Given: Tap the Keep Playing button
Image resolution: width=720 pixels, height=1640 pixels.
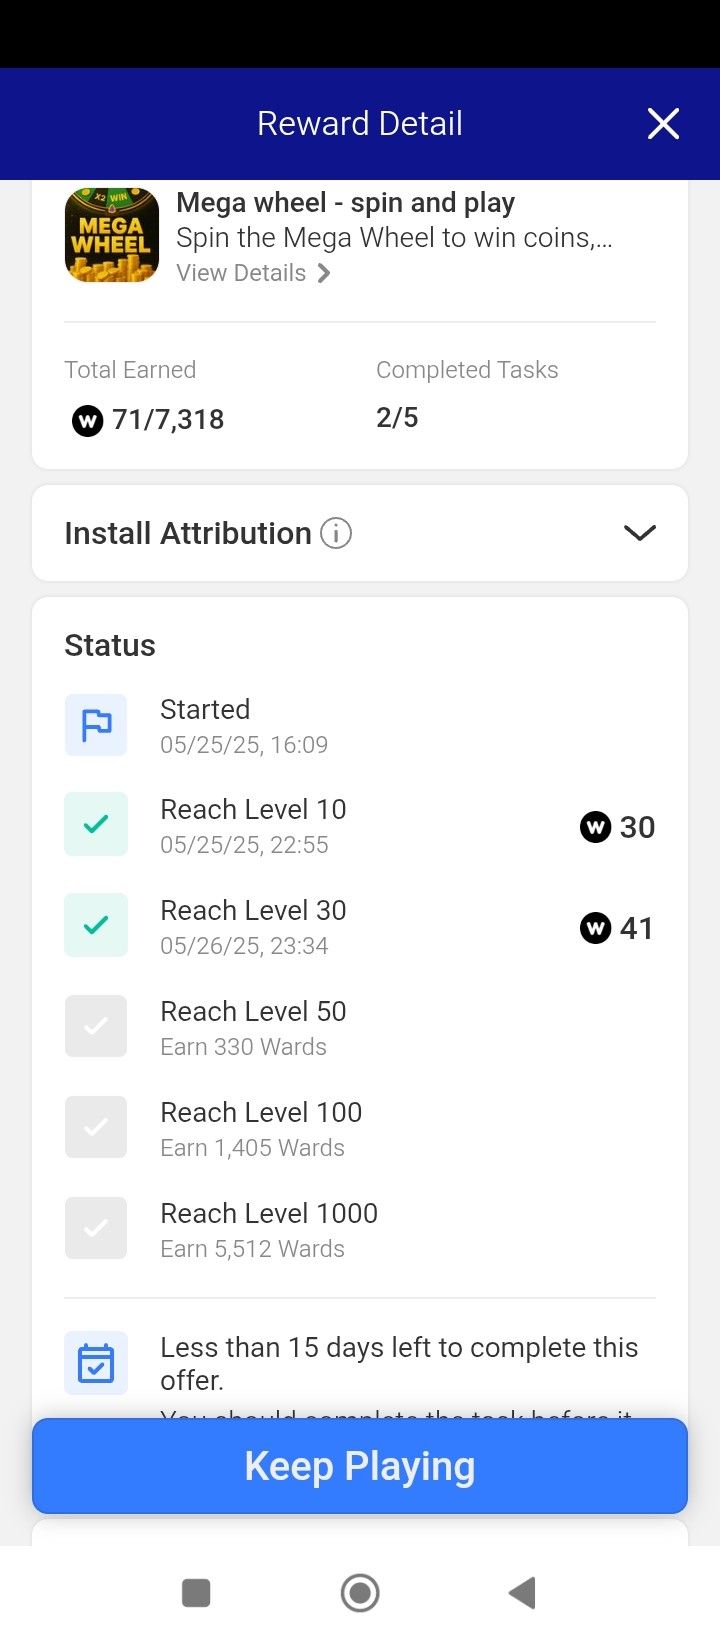Looking at the screenshot, I should point(360,1466).
